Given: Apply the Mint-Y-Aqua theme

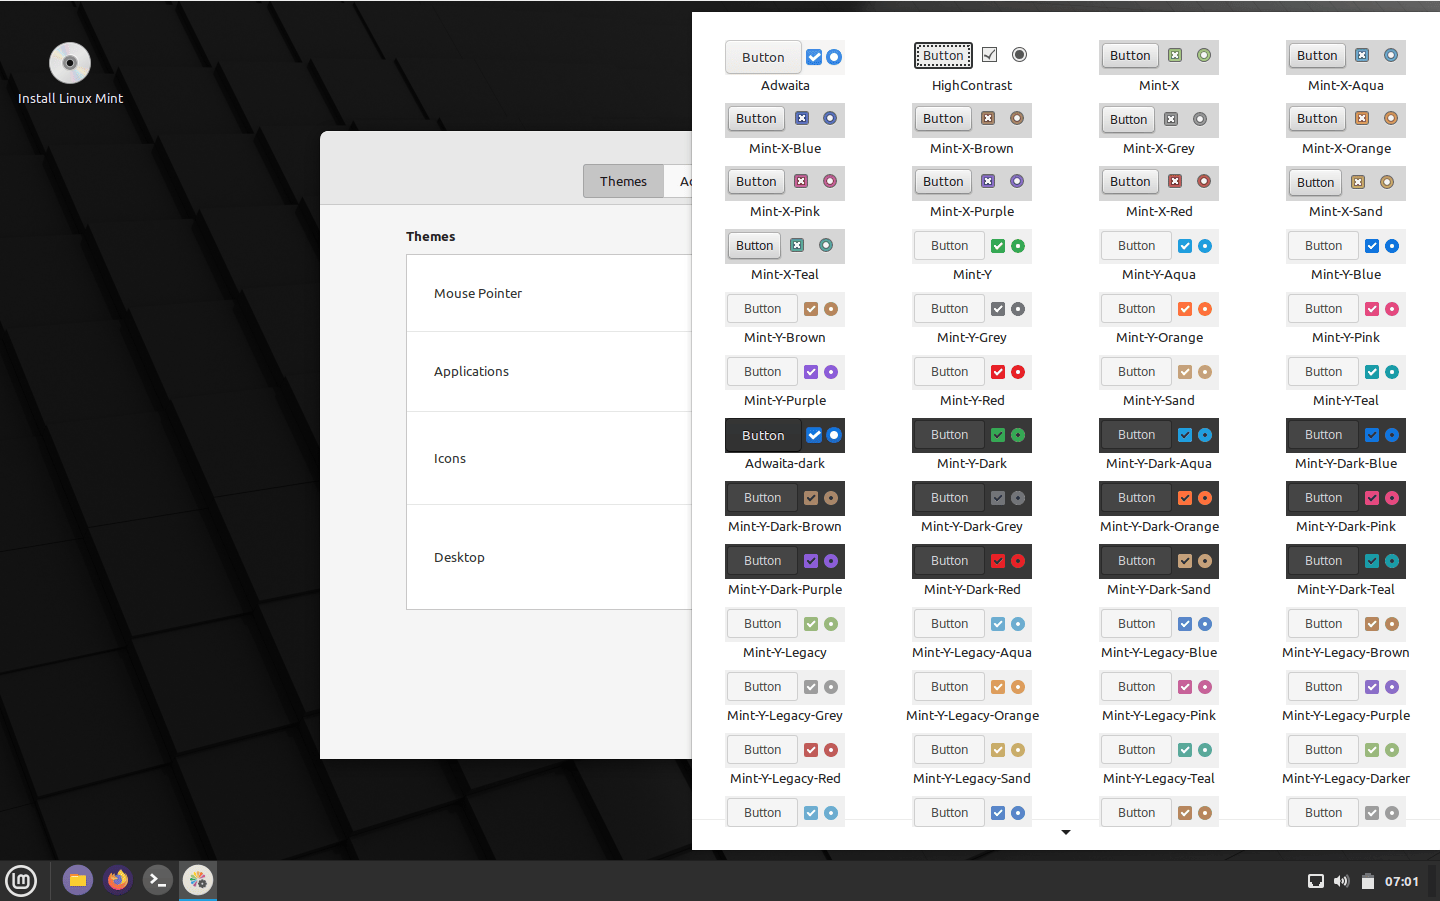Looking at the screenshot, I should click(x=1159, y=256).
